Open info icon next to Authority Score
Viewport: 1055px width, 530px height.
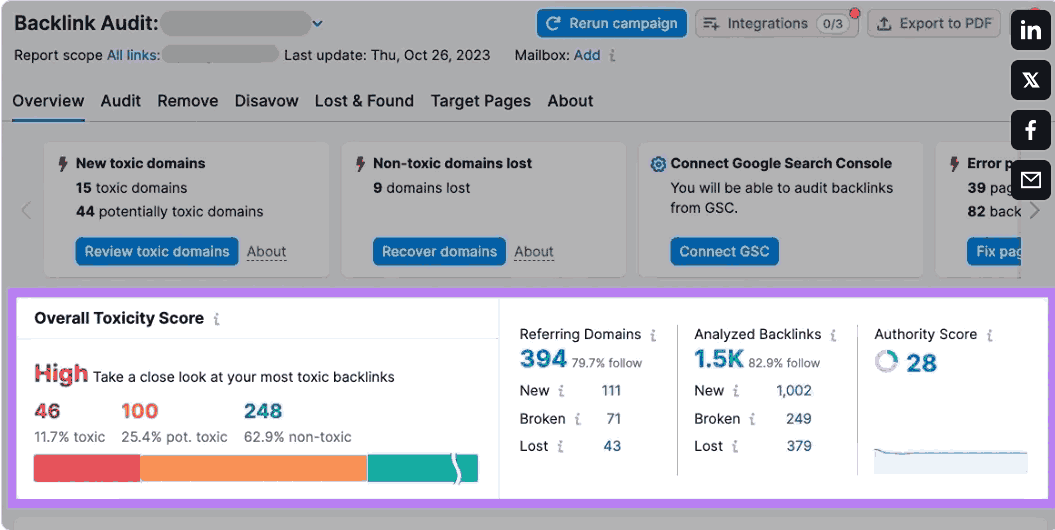coord(989,335)
